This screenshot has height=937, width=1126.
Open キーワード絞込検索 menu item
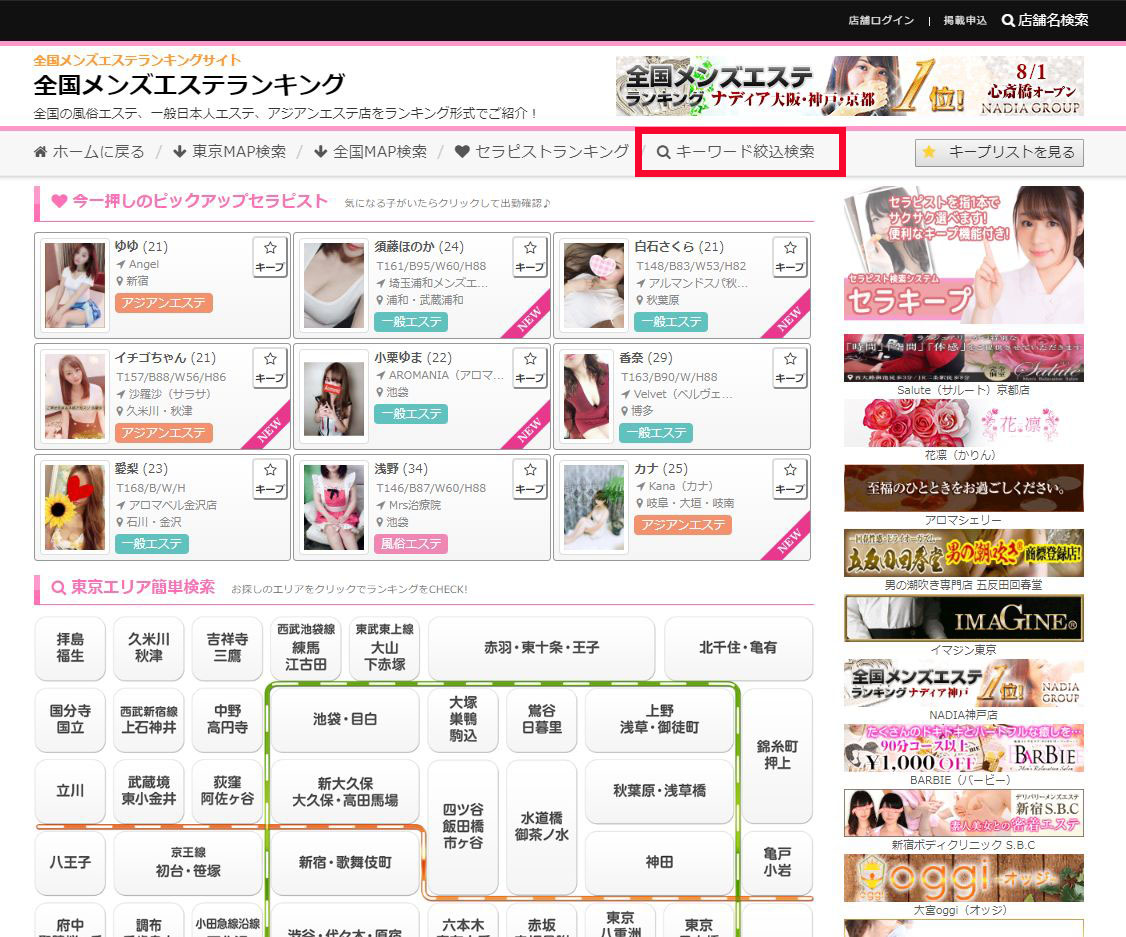pyautogui.click(x=736, y=151)
